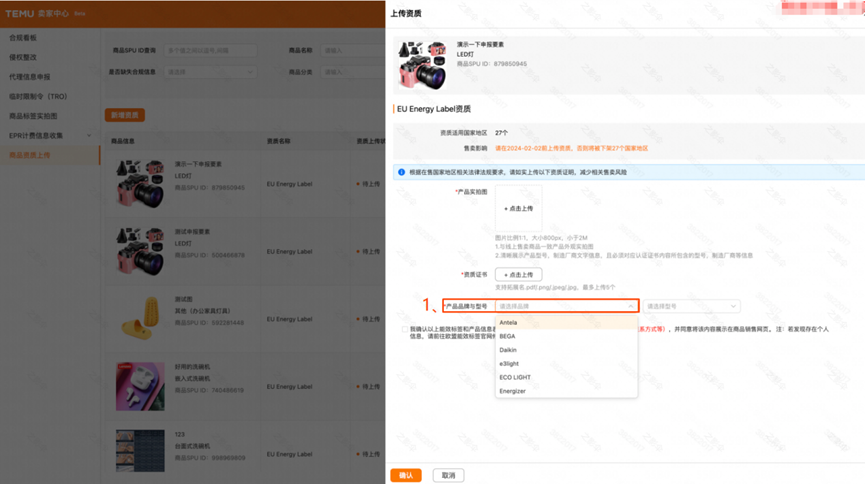
Task: Click 点击上传 button next to 资质证书
Action: pos(519,274)
